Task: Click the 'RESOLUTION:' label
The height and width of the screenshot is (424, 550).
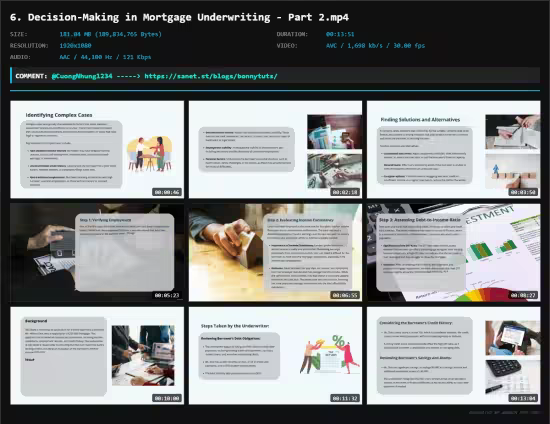Action: pyautogui.click(x=29, y=46)
